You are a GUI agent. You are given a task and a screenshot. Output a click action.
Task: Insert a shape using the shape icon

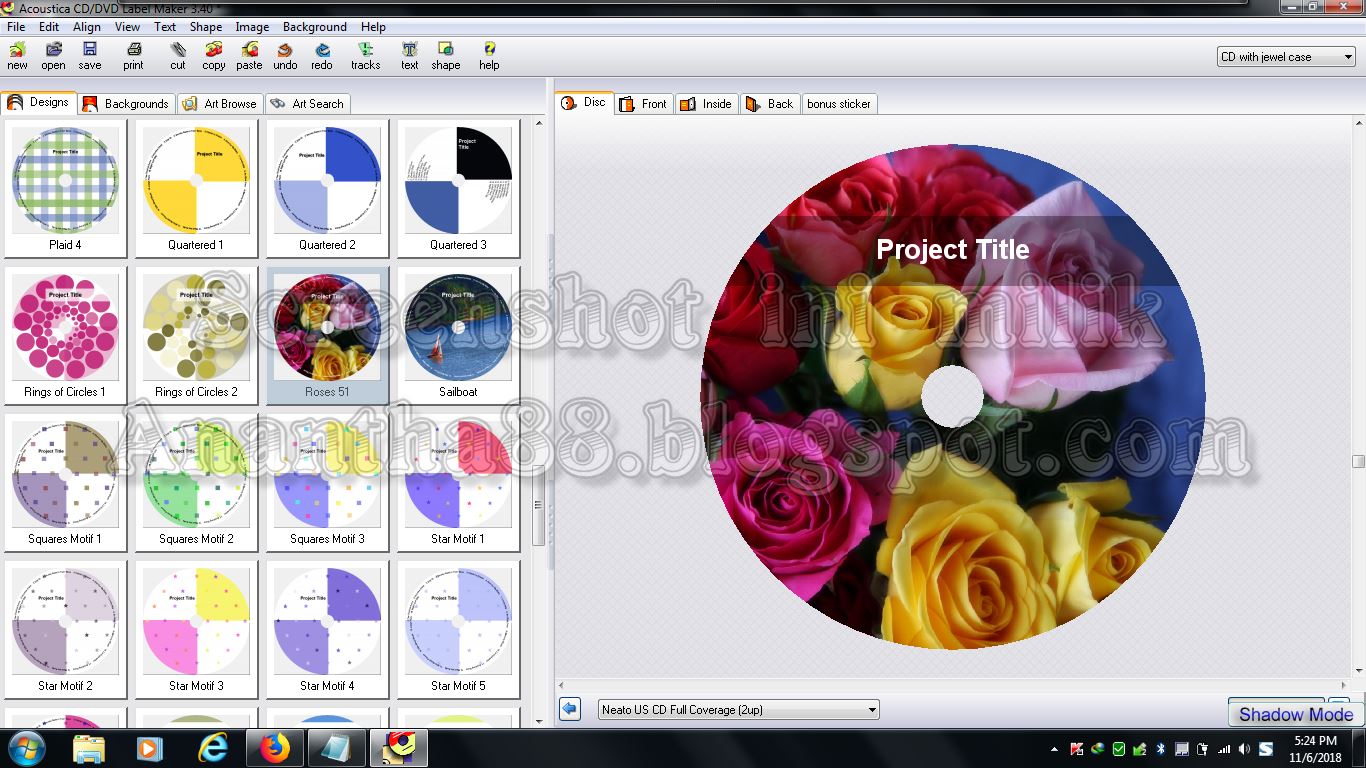pyautogui.click(x=445, y=55)
